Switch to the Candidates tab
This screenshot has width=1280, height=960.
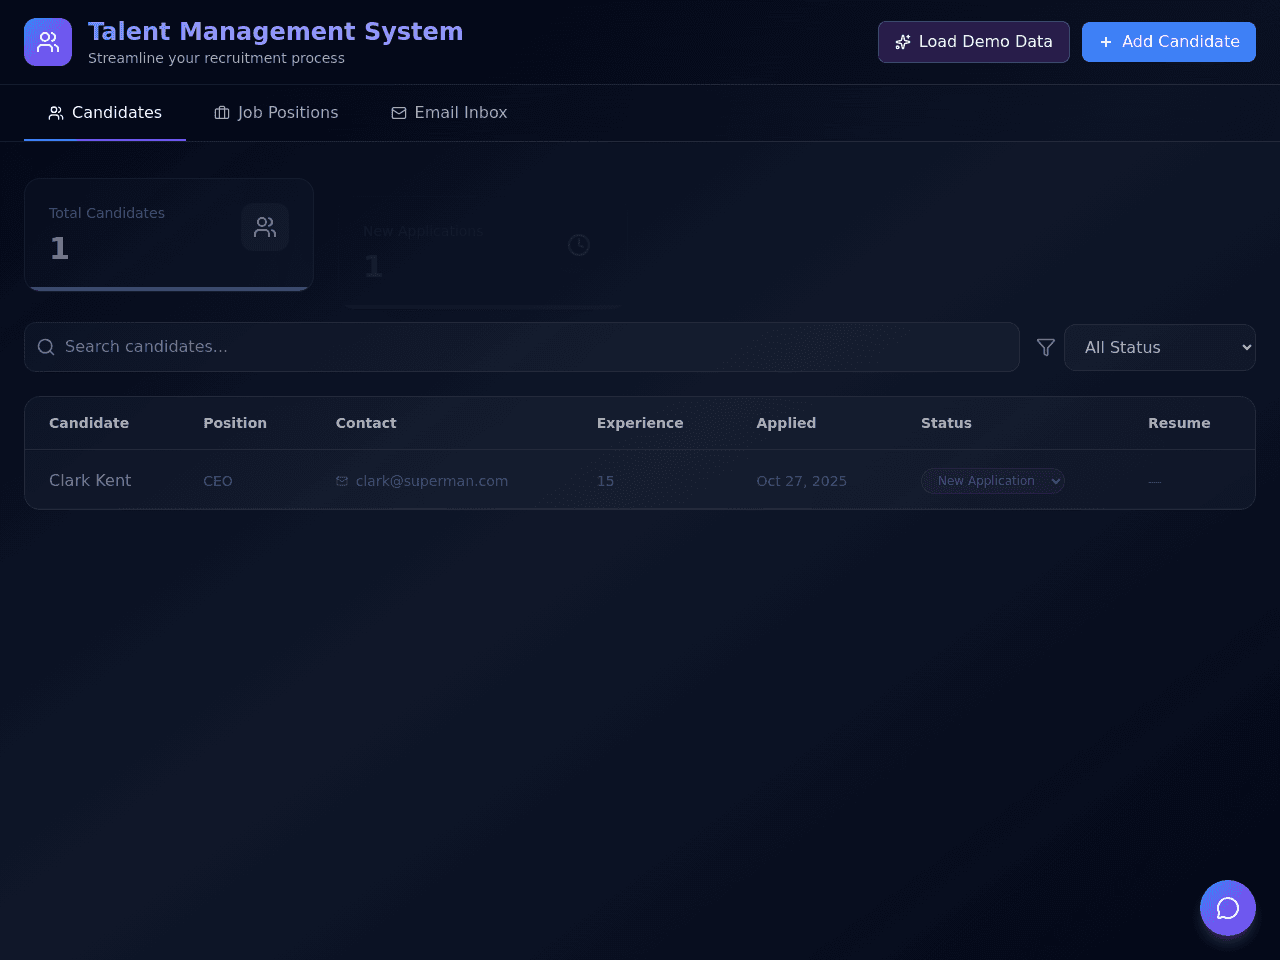click(105, 113)
